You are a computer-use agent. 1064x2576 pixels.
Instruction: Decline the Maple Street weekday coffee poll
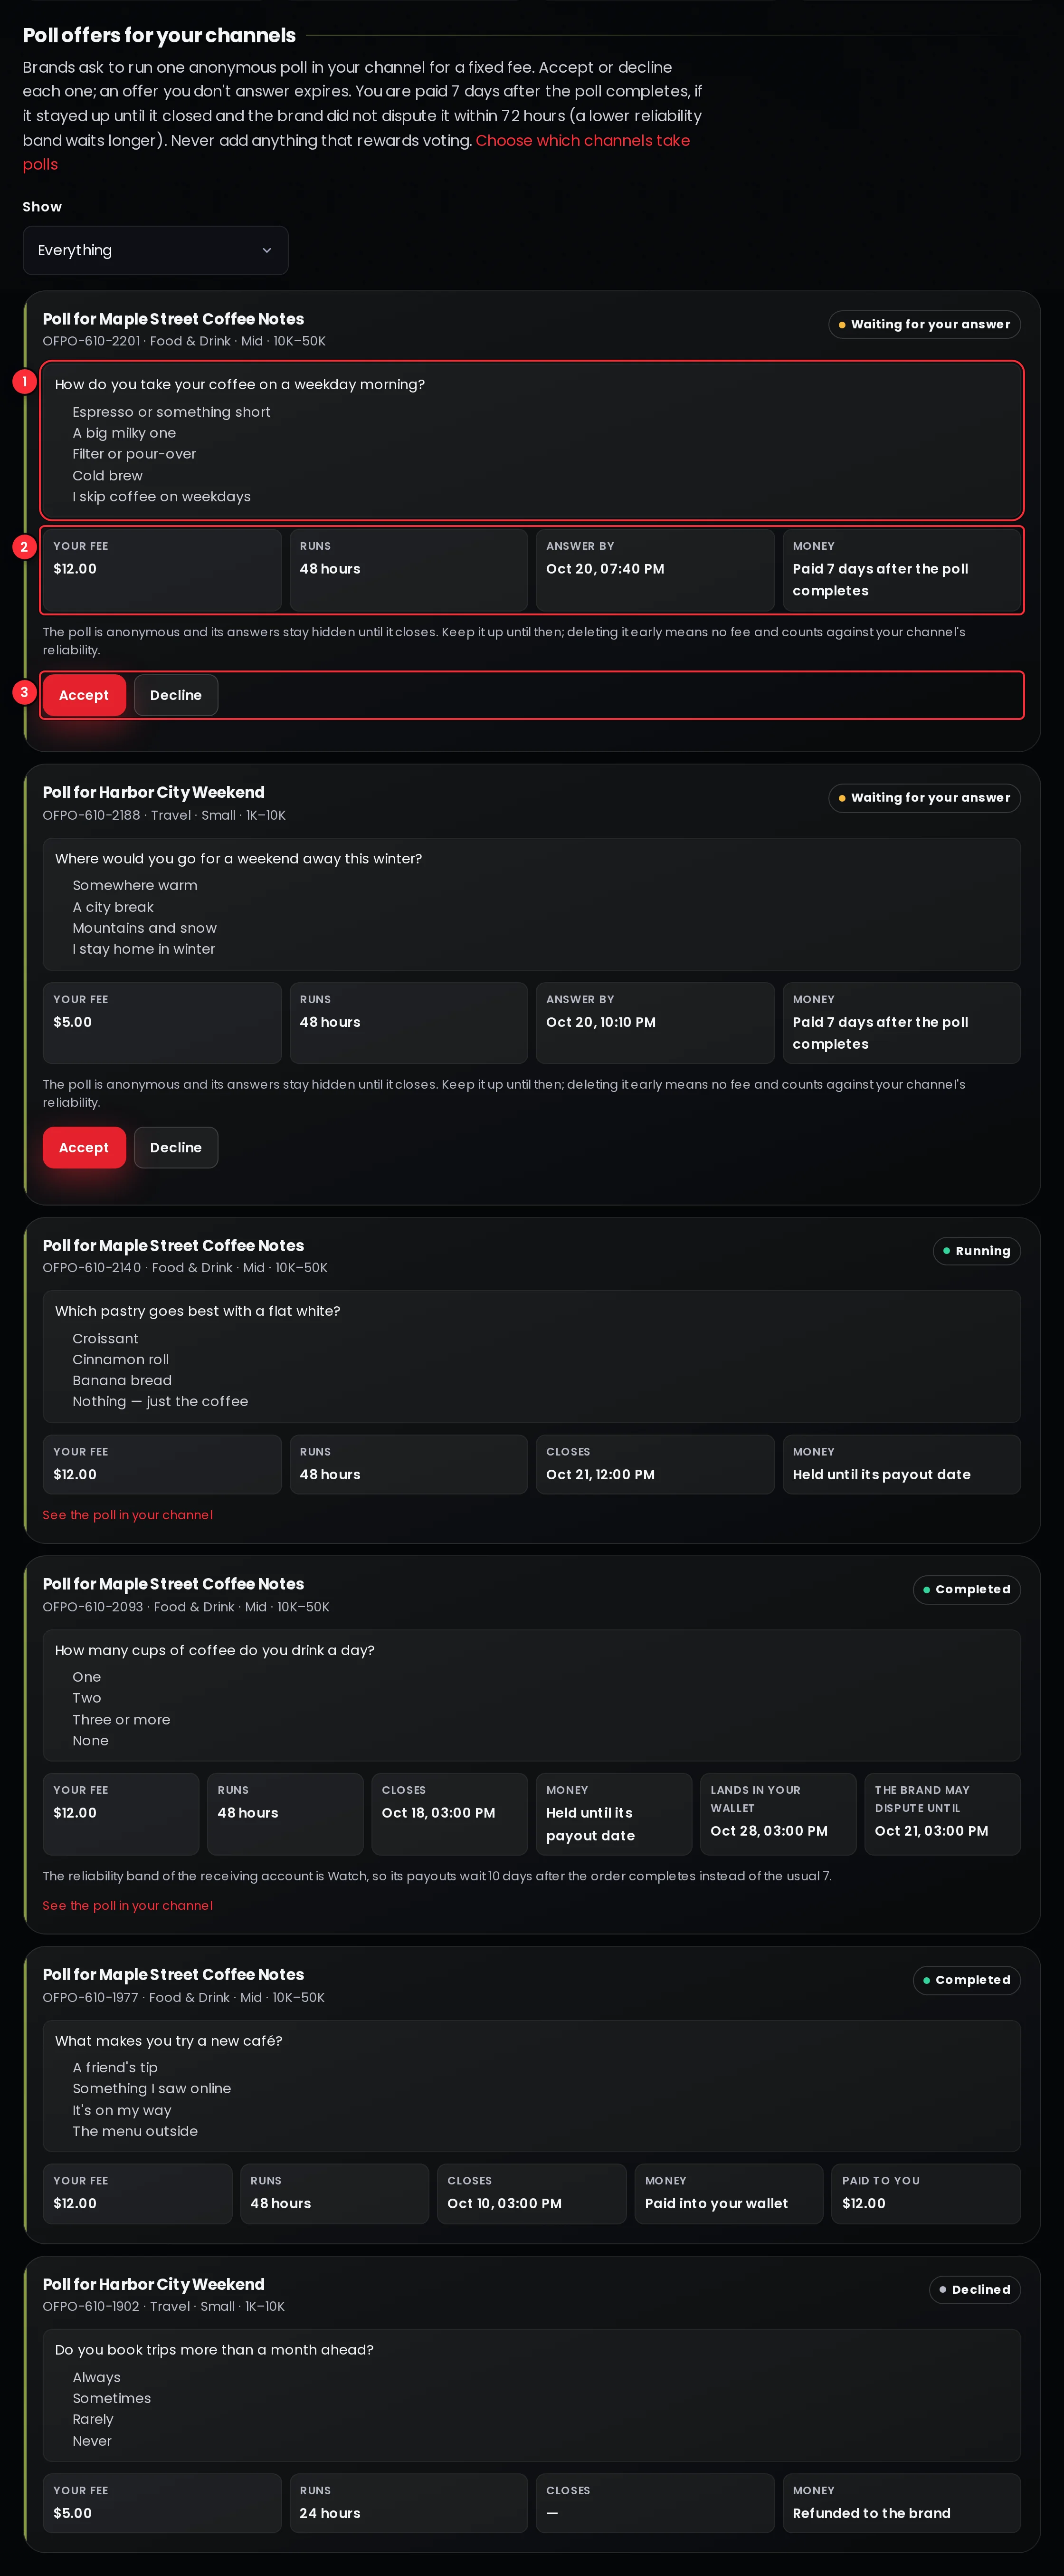pyautogui.click(x=176, y=695)
